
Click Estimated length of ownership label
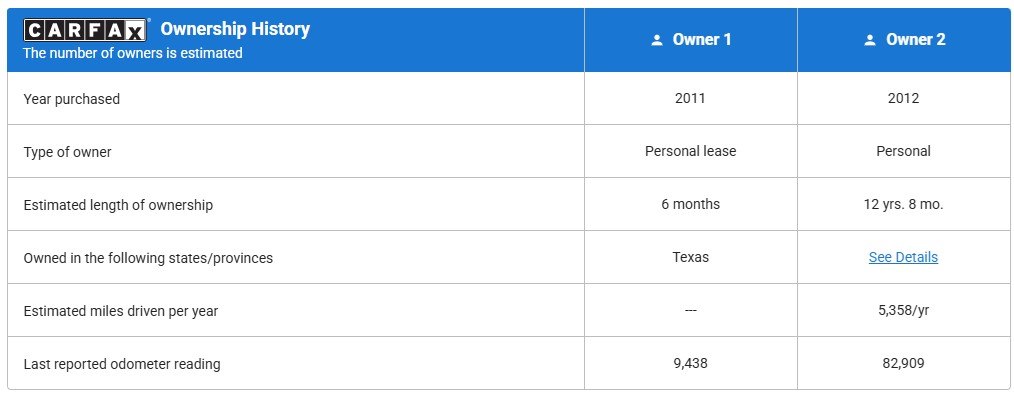[x=118, y=205]
